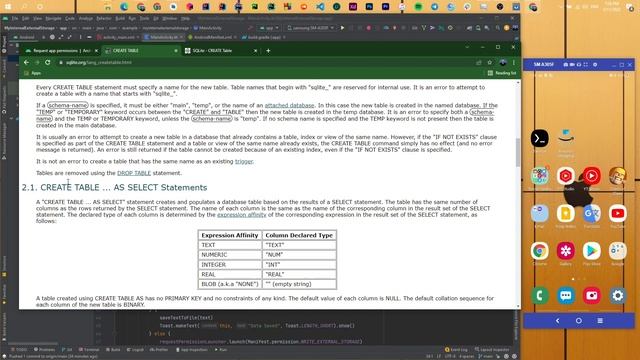Screen dimensions: 640x360
Task: Open the Gallery app on phone
Action: point(566,251)
